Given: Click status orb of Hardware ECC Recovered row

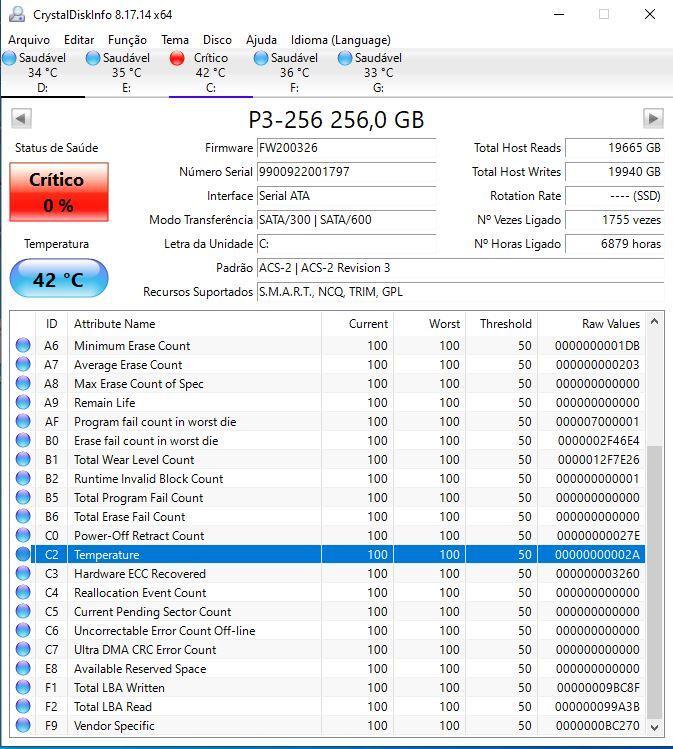Looking at the screenshot, I should pyautogui.click(x=23, y=573).
